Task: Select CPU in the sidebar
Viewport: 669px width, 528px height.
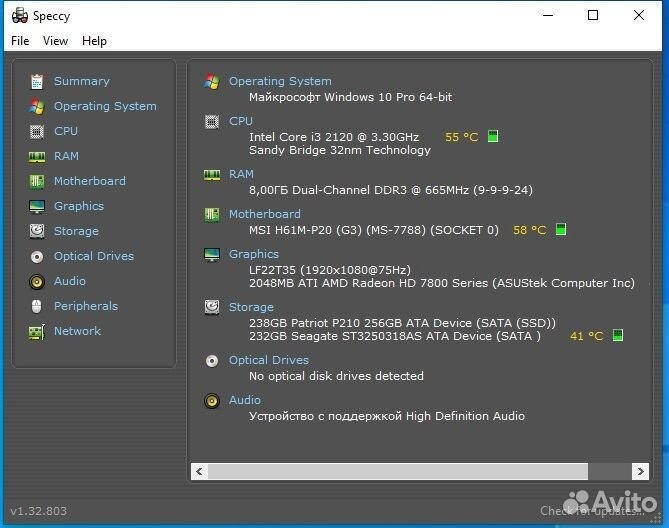Action: coord(66,131)
